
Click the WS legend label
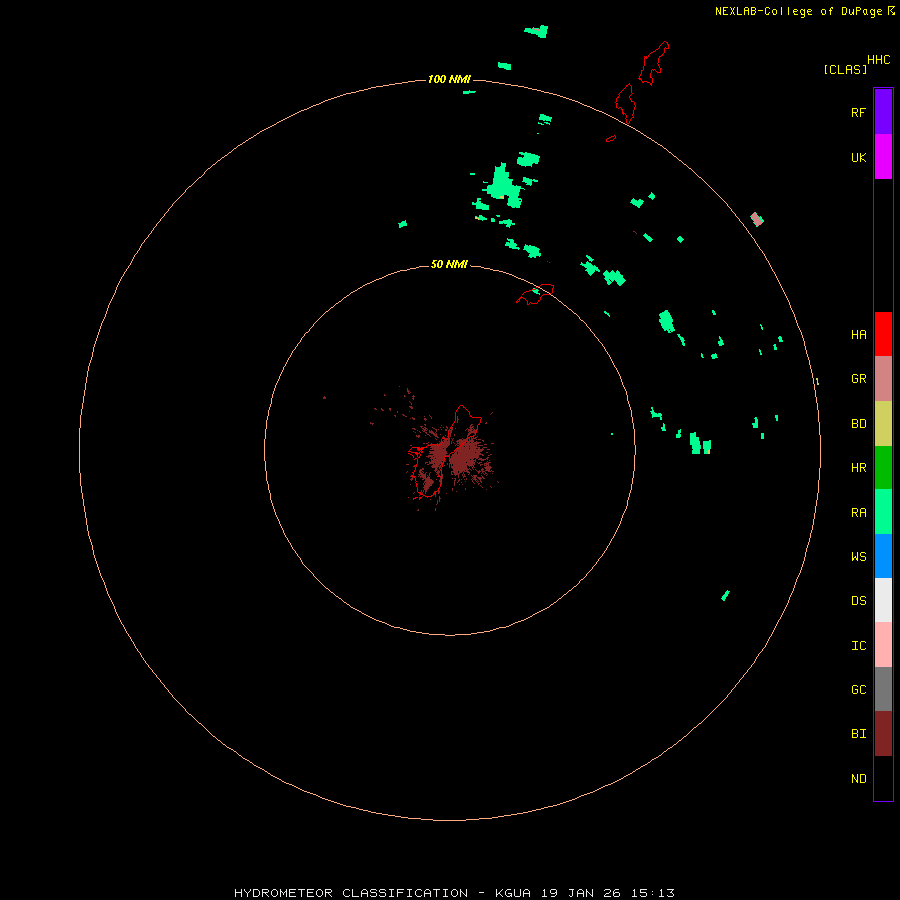[859, 556]
